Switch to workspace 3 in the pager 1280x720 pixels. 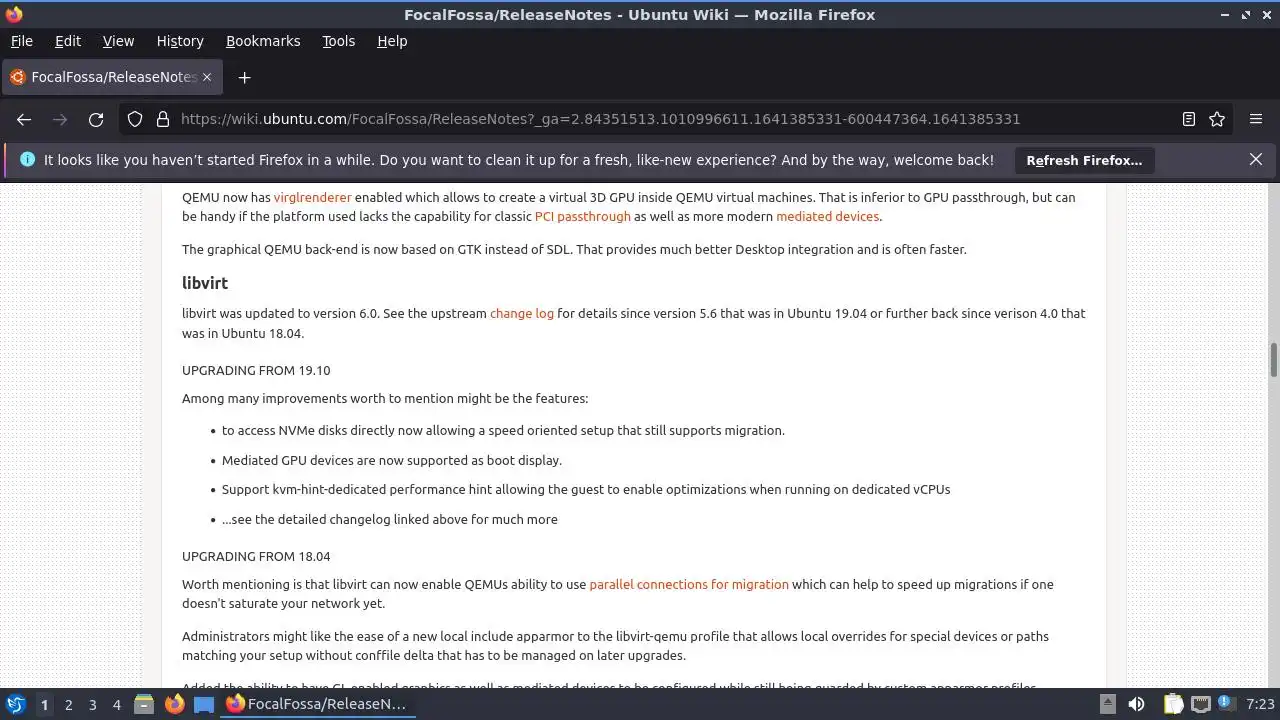[92, 705]
